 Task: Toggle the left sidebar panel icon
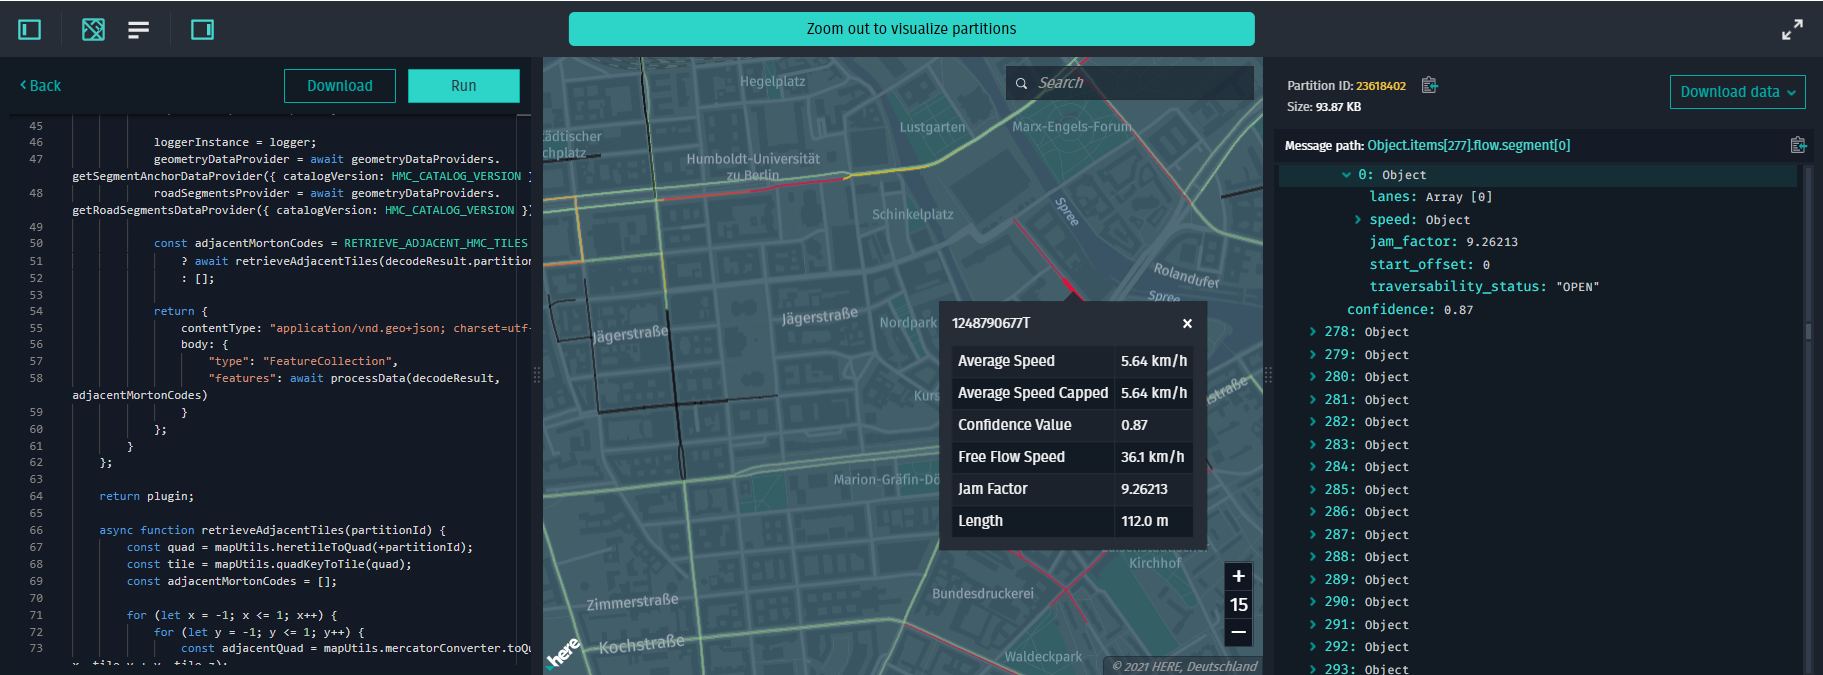(x=30, y=30)
